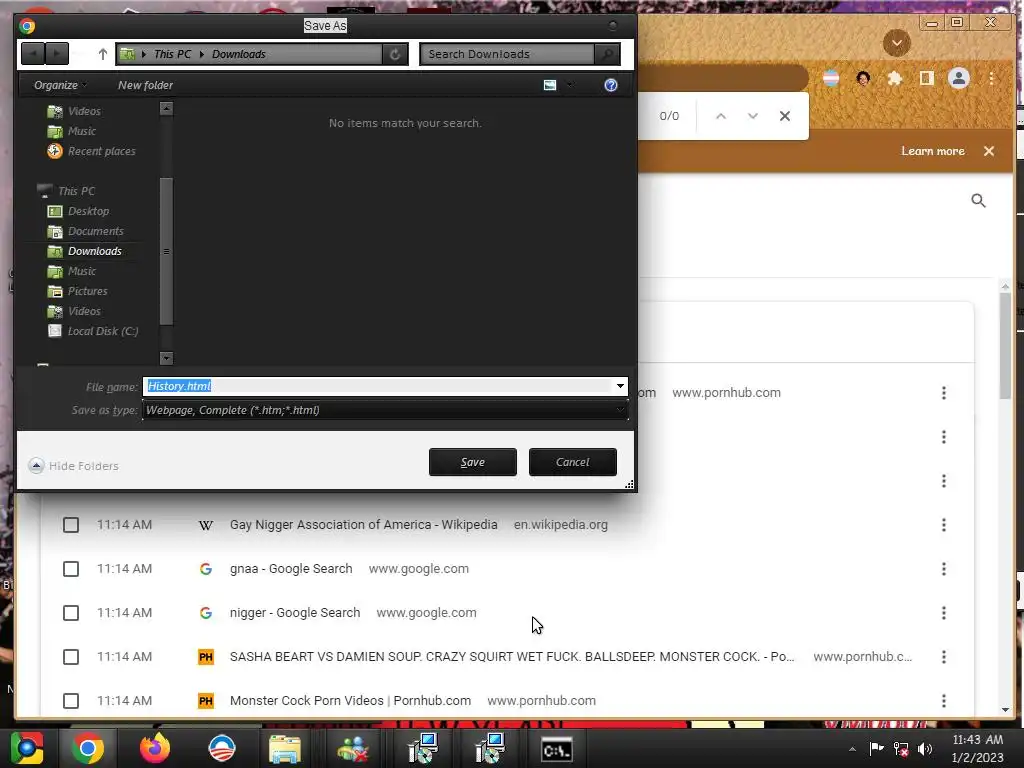Viewport: 1024px width, 768px height.
Task: Click the File name text field
Action: pyautogui.click(x=378, y=386)
